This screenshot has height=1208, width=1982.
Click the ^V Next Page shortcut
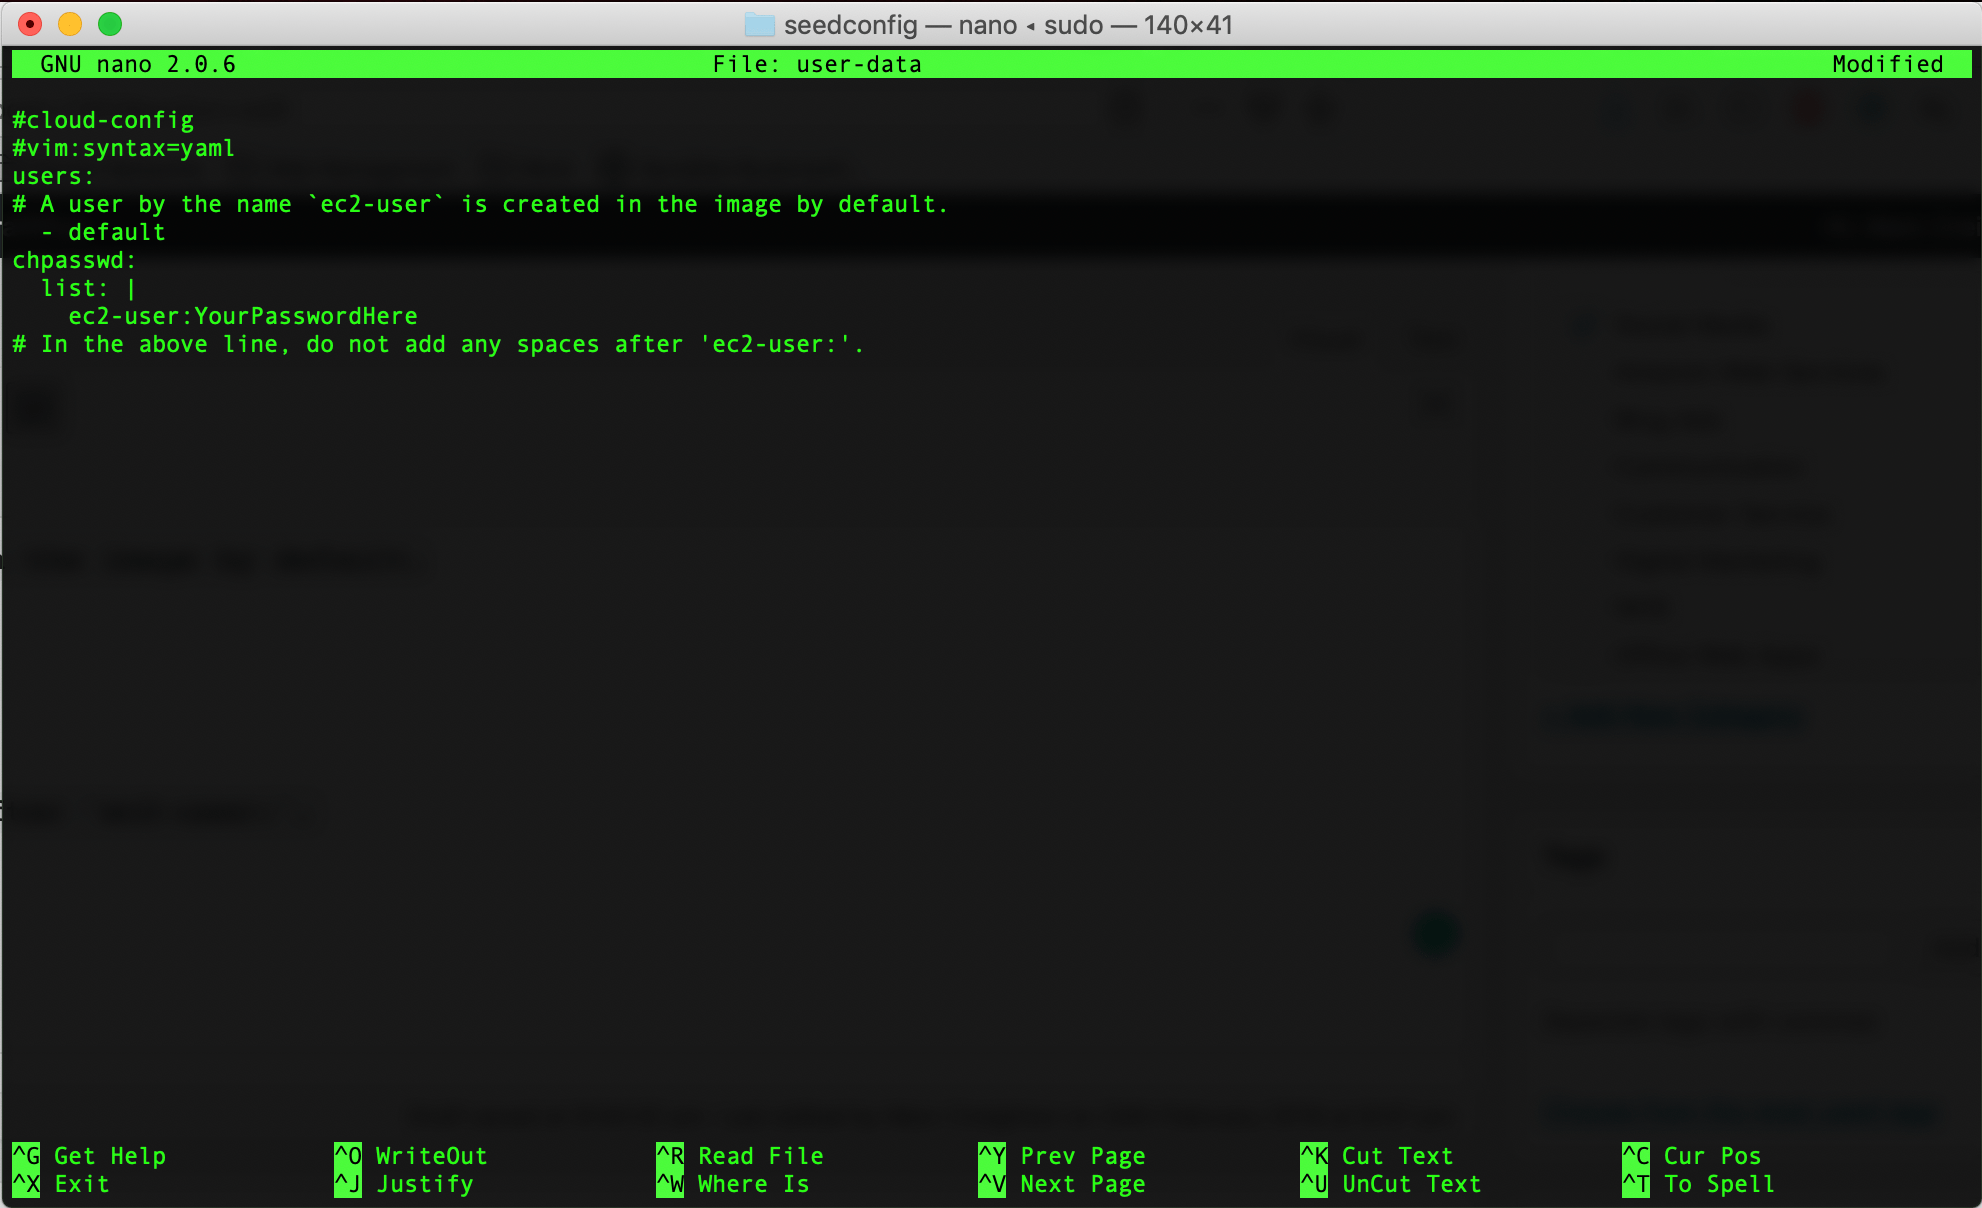point(1061,1184)
